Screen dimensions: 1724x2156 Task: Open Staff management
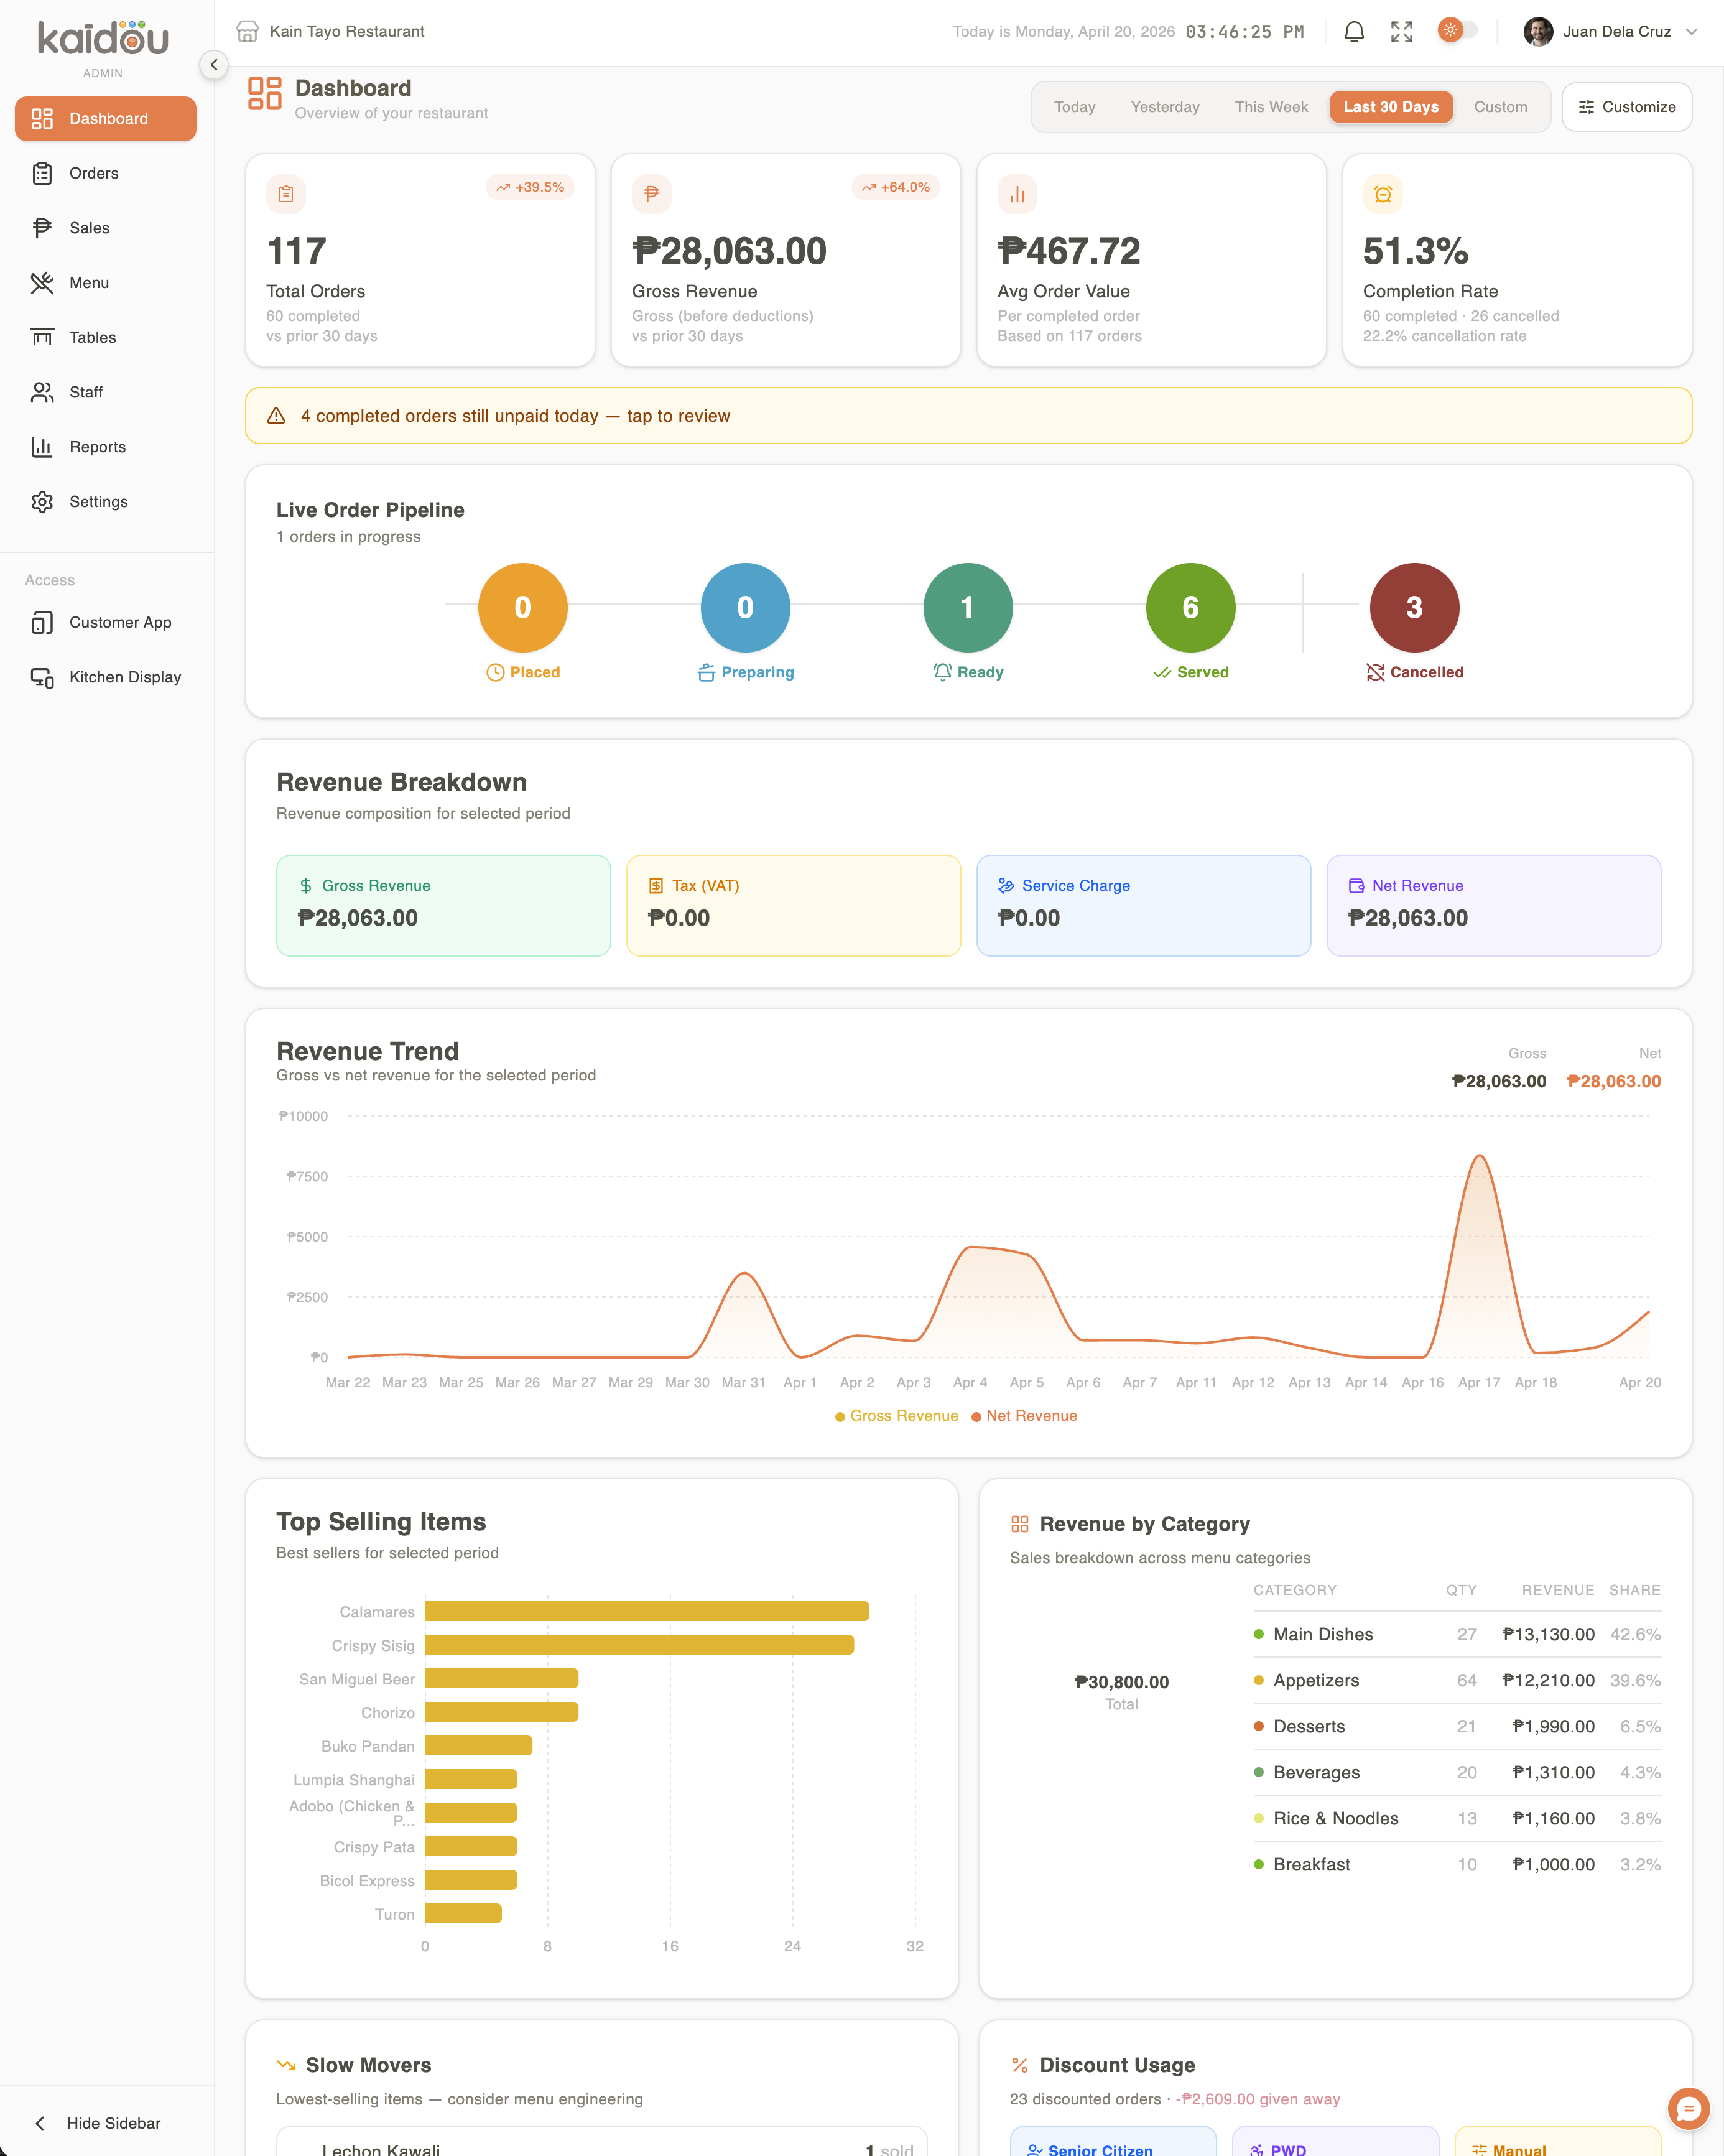point(85,392)
